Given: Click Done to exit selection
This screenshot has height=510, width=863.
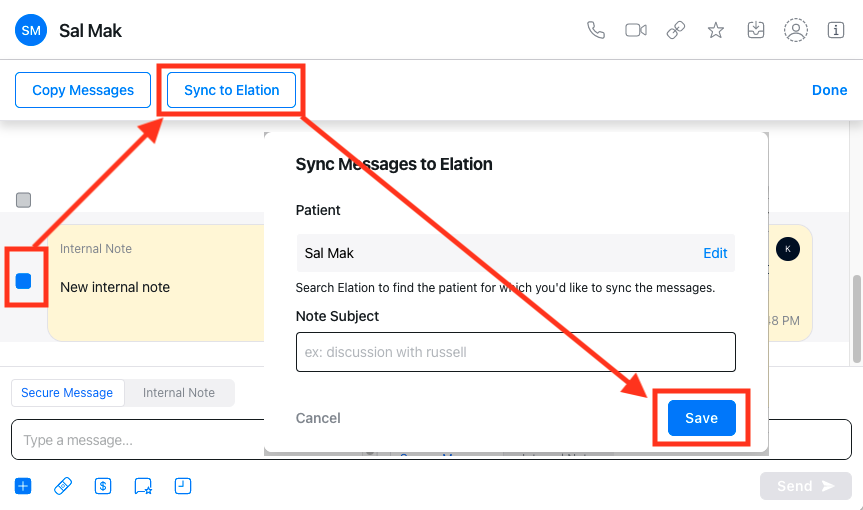Looking at the screenshot, I should pos(829,90).
